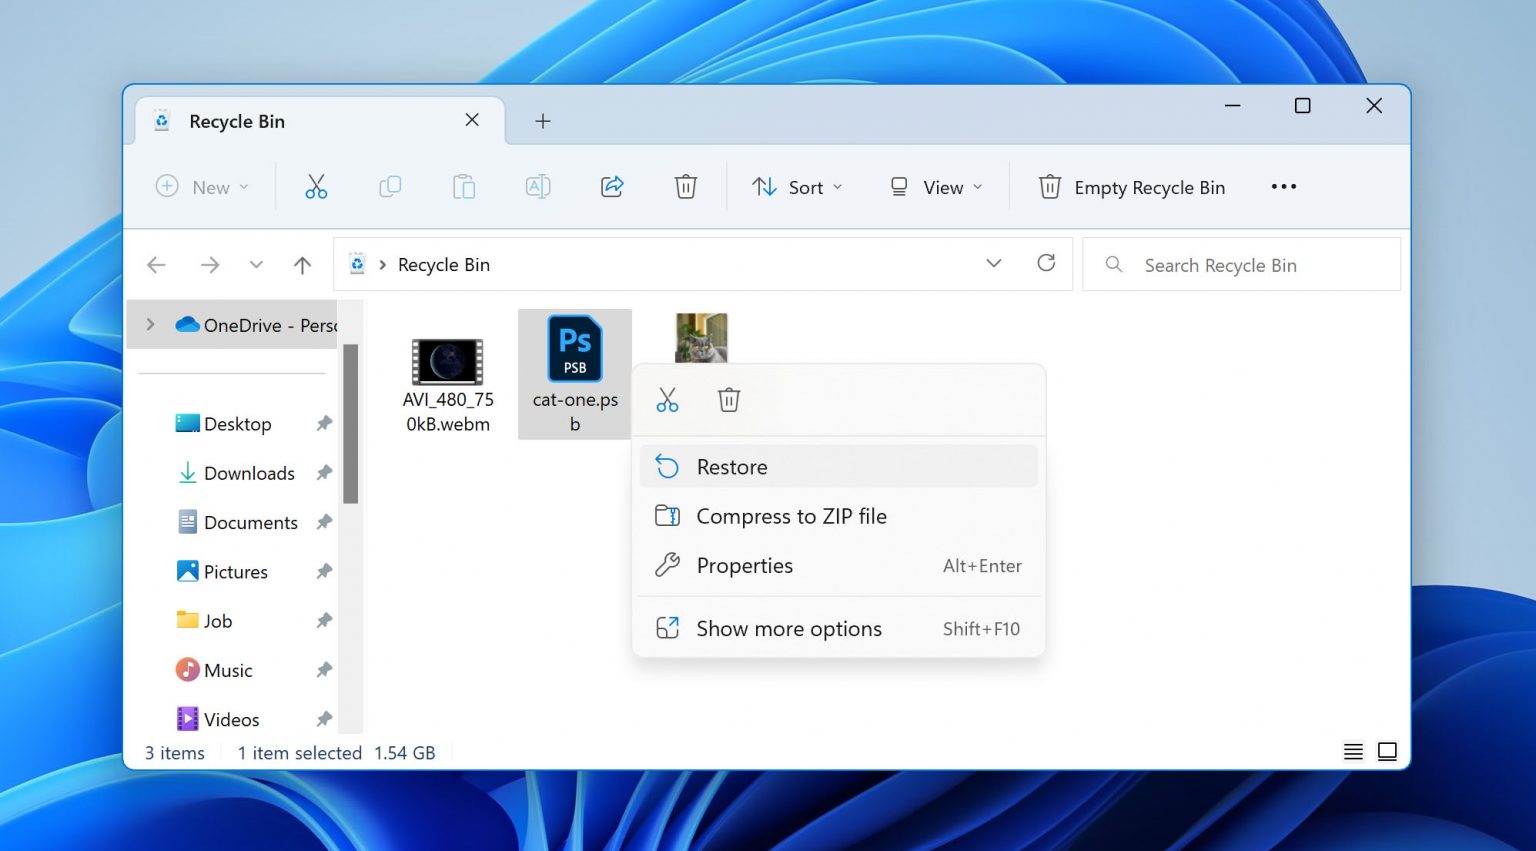
Task: Click the Empty Recycle Bin button
Action: click(x=1130, y=187)
